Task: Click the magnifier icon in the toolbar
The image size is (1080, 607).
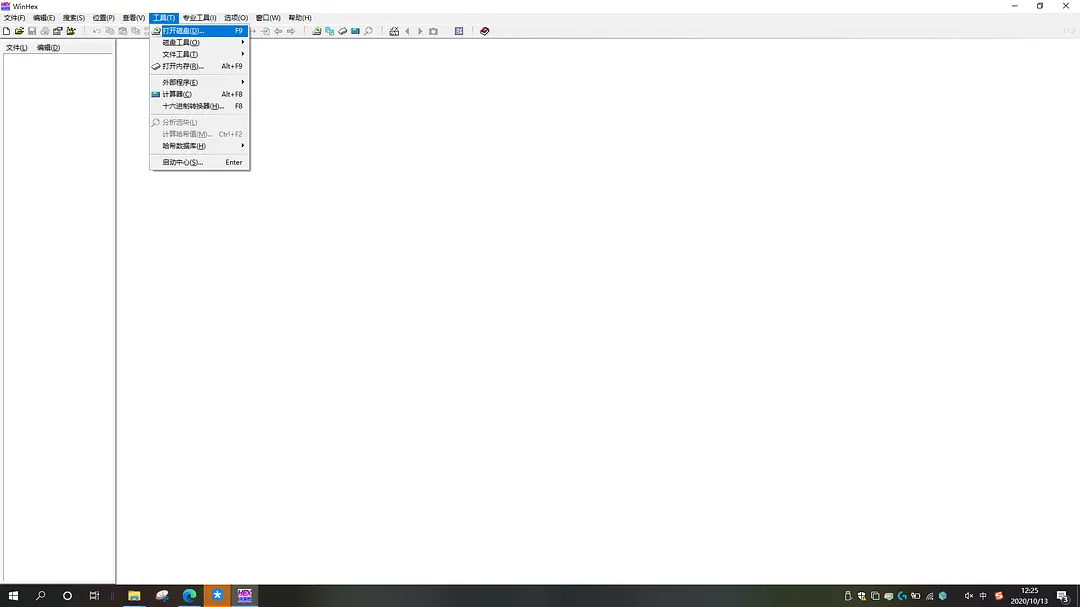Action: tap(368, 31)
